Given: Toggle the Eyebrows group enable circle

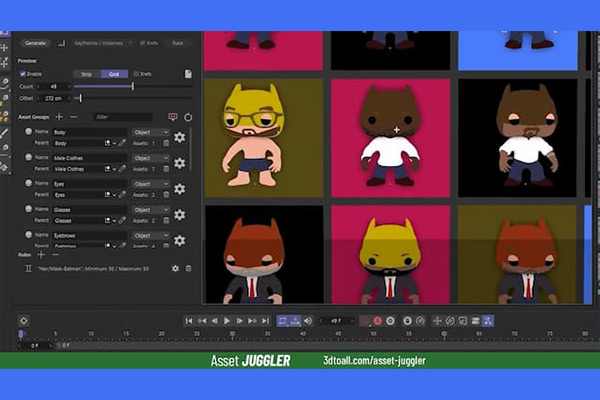Looking at the screenshot, I should (28, 234).
